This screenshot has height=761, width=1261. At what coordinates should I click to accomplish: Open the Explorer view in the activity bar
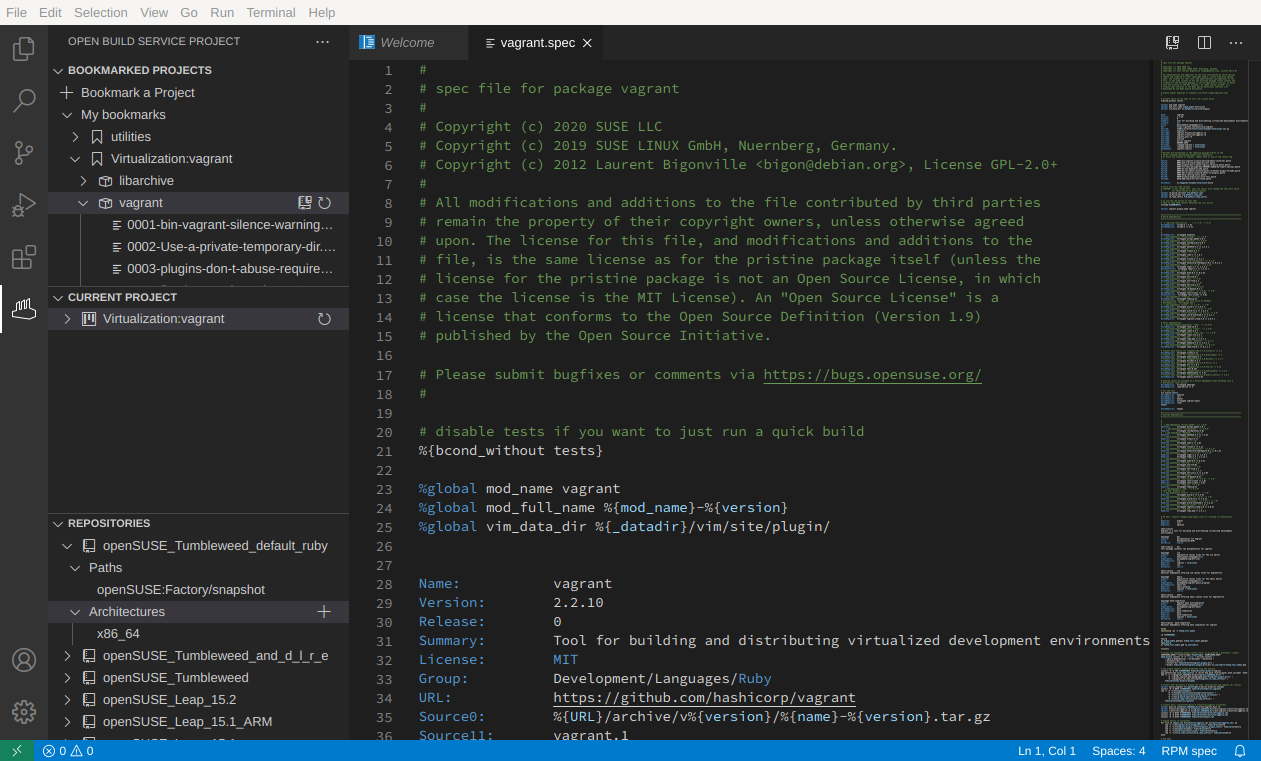click(x=22, y=48)
